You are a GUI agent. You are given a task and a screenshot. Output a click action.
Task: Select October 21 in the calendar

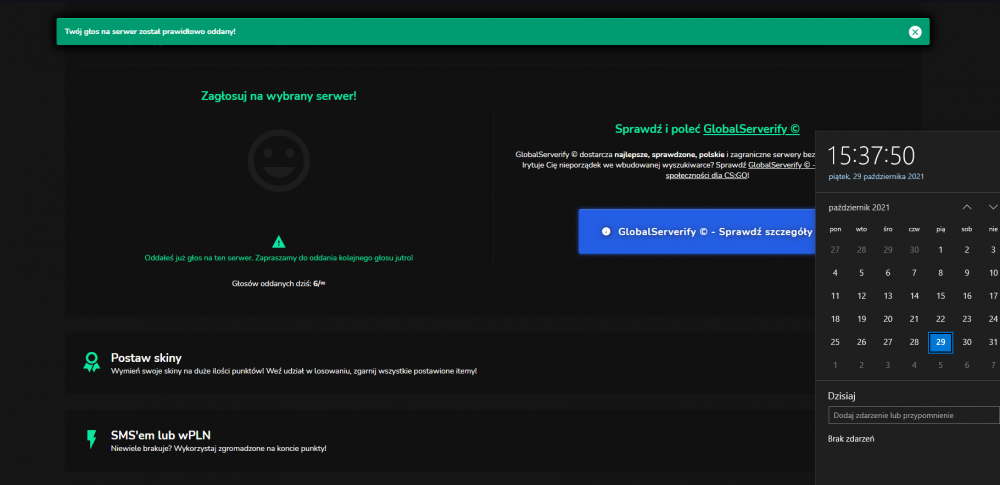pos(915,319)
